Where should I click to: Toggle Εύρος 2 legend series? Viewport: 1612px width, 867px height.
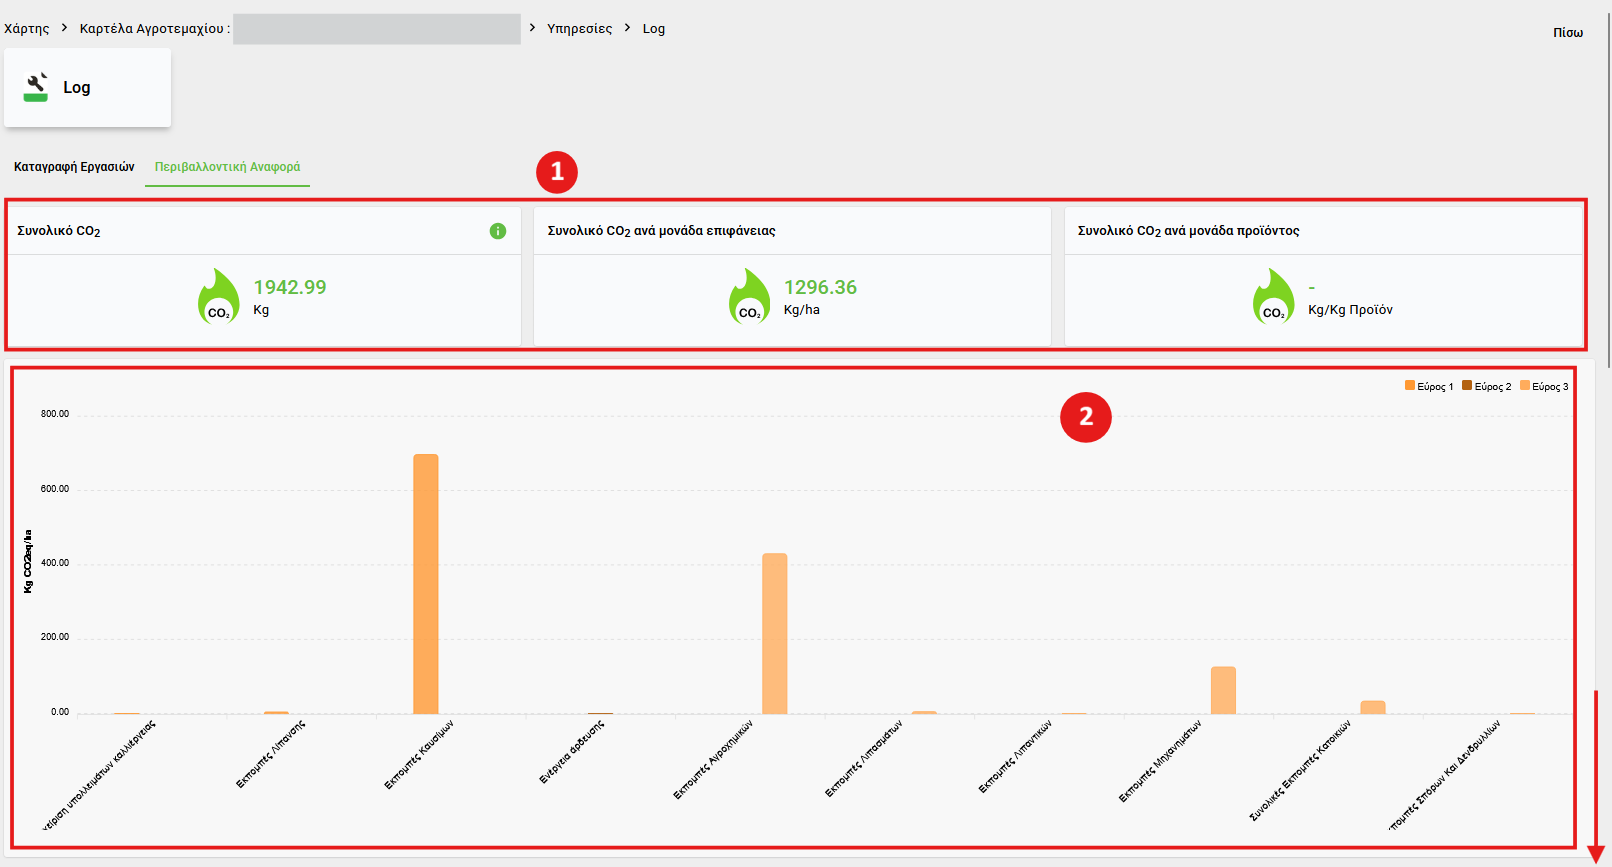[1486, 386]
